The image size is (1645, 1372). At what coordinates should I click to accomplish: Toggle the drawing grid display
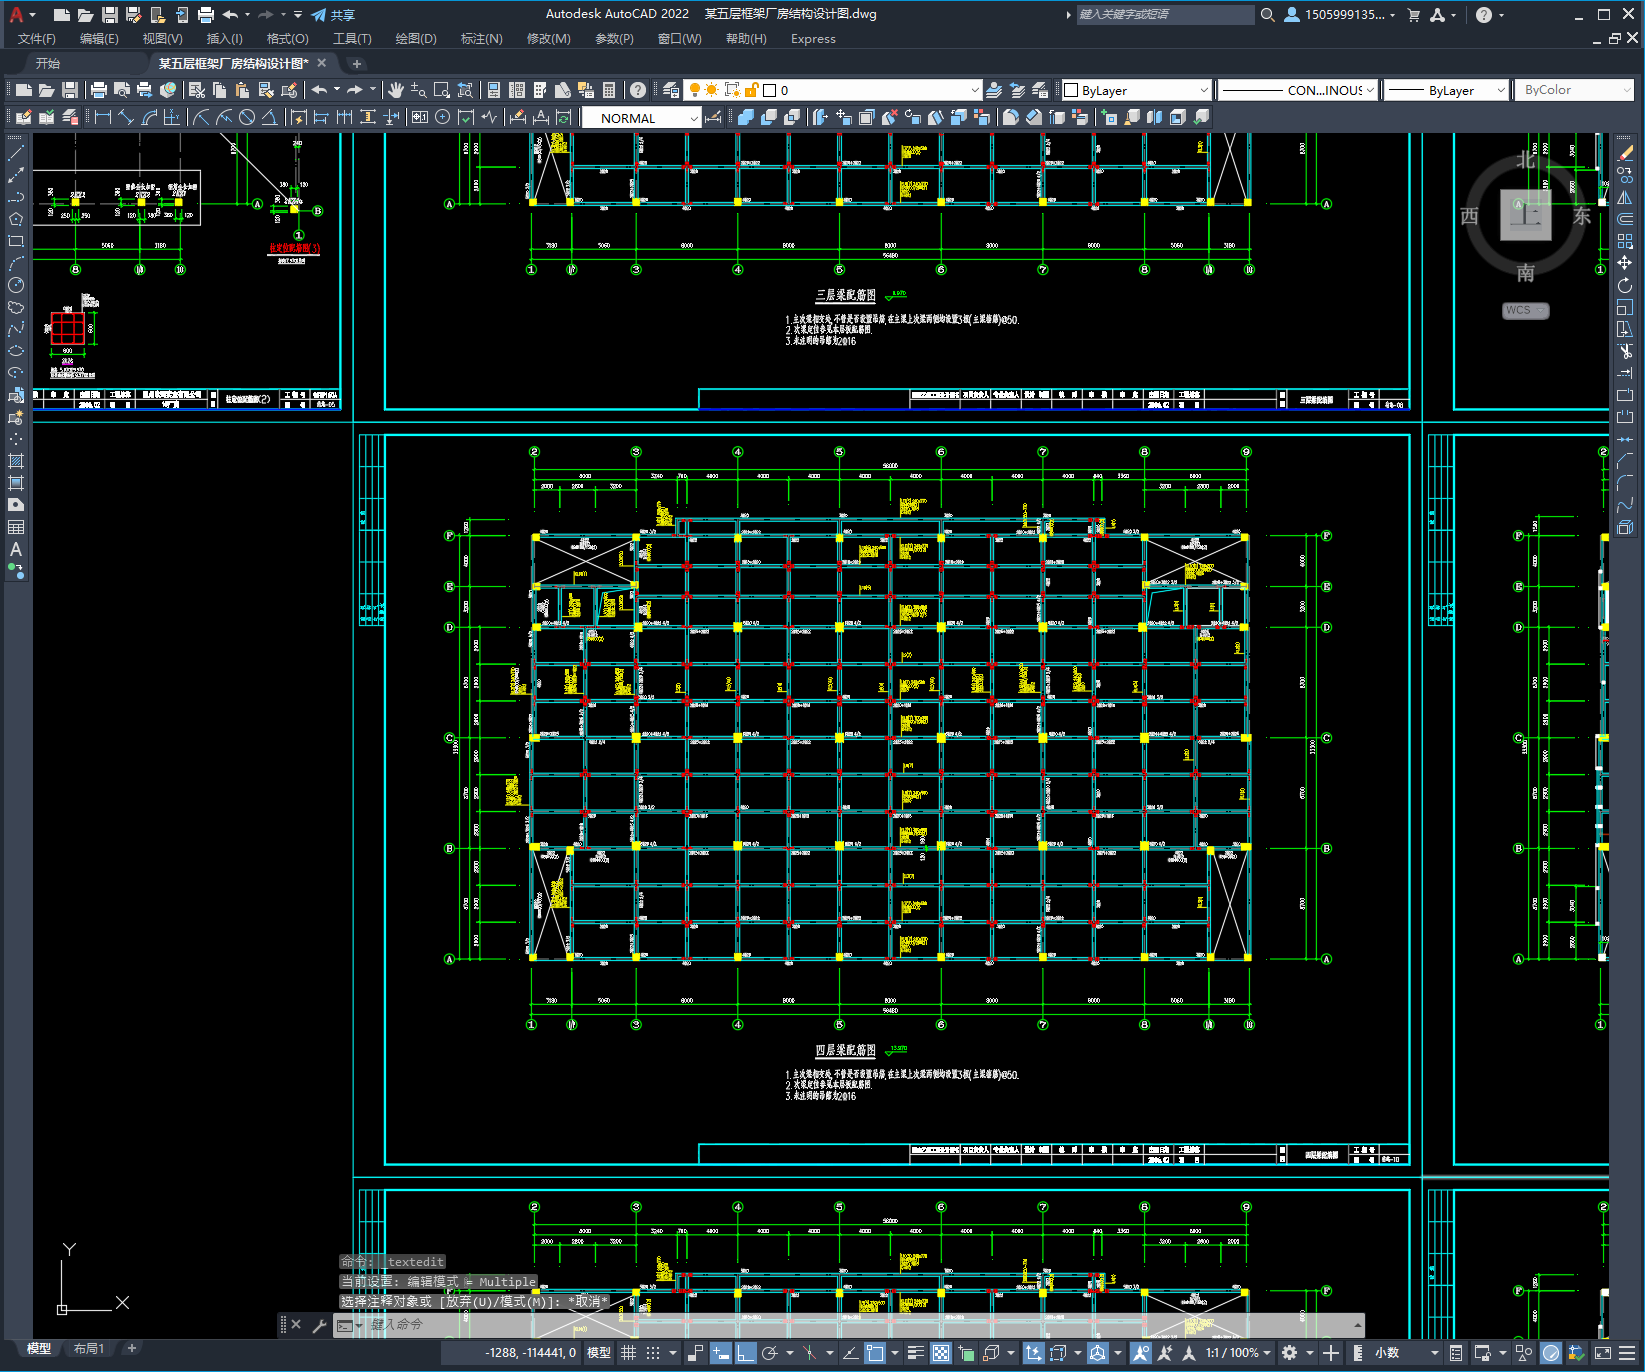pos(628,1353)
